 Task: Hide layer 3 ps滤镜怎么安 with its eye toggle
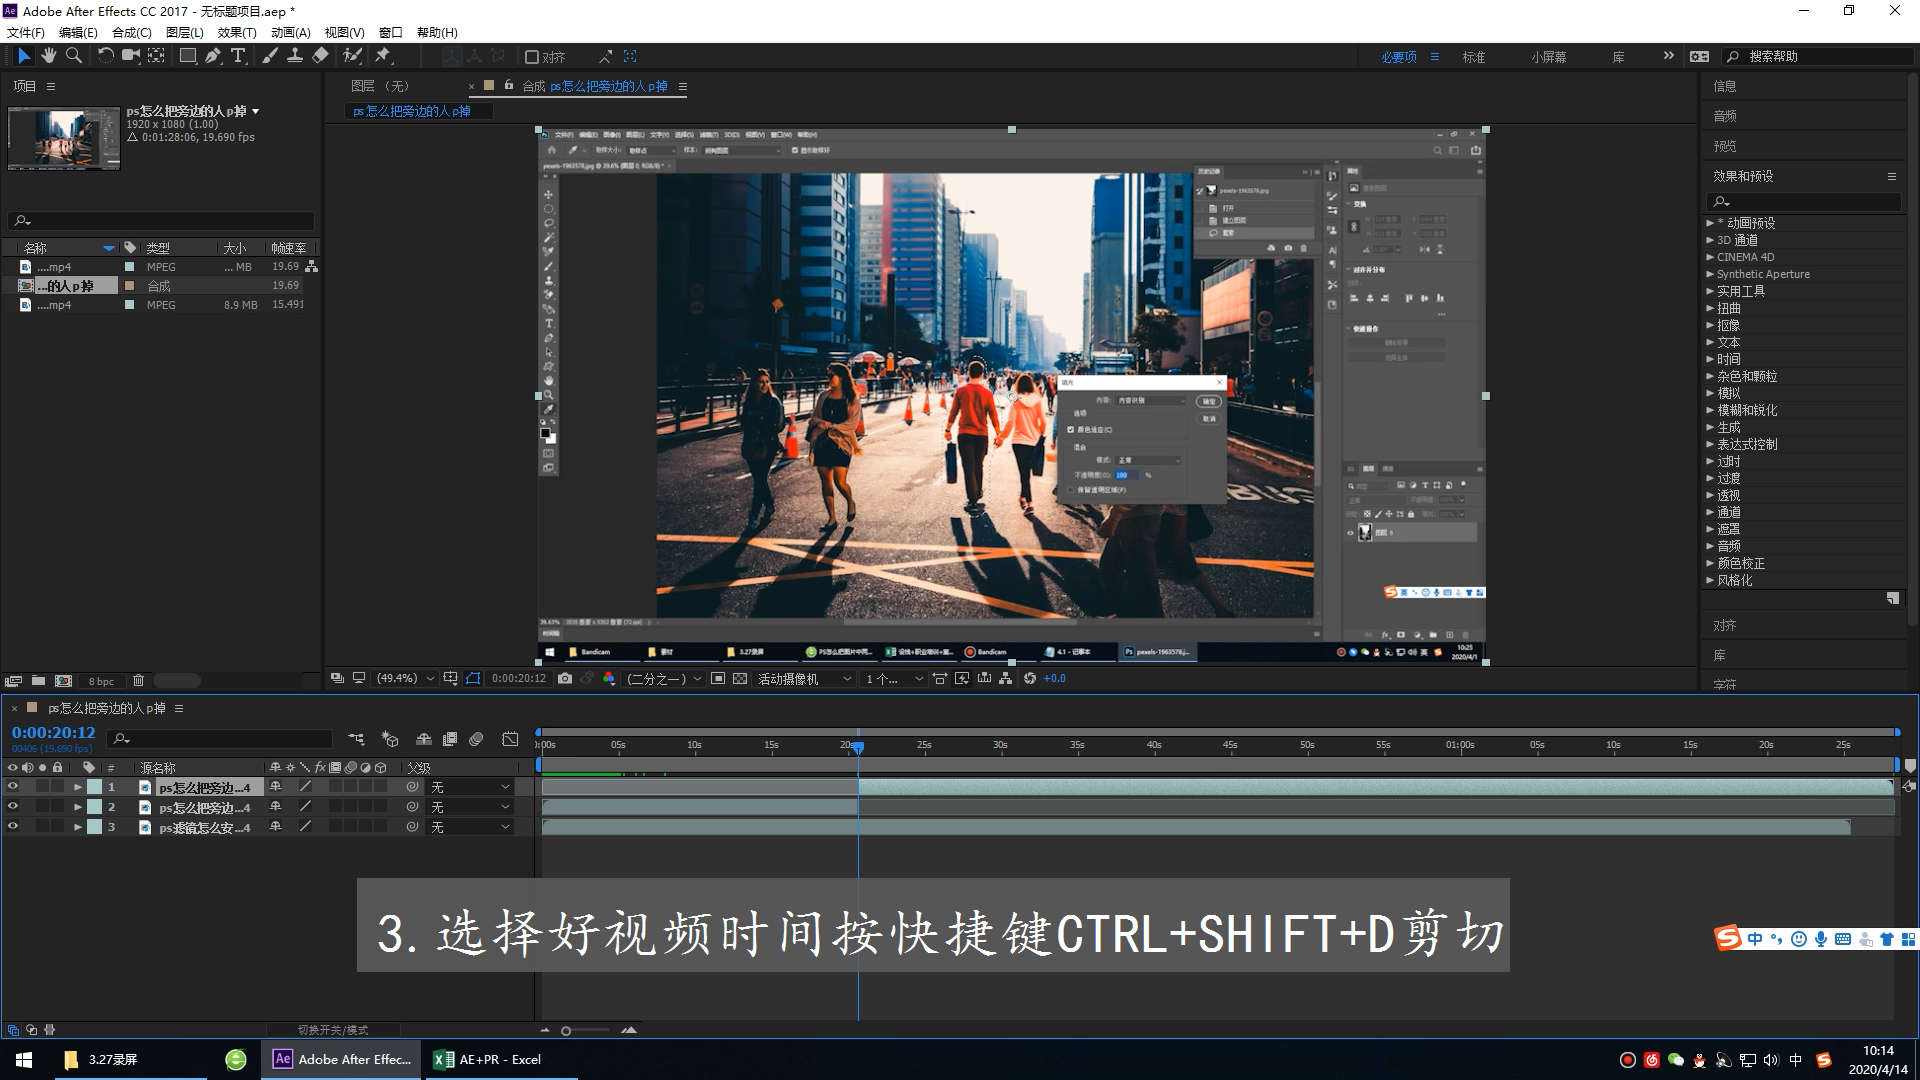click(13, 826)
